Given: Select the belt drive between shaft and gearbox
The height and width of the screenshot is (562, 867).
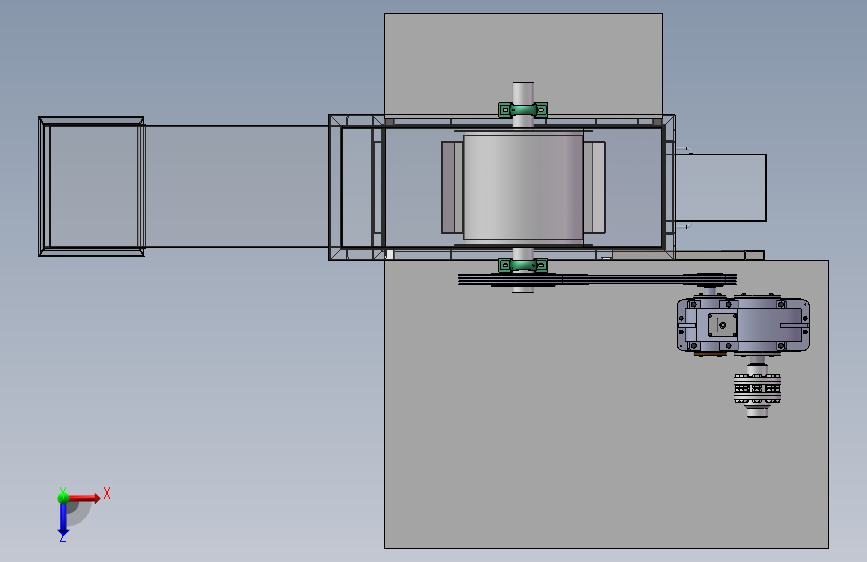Looking at the screenshot, I should pyautogui.click(x=597, y=280).
